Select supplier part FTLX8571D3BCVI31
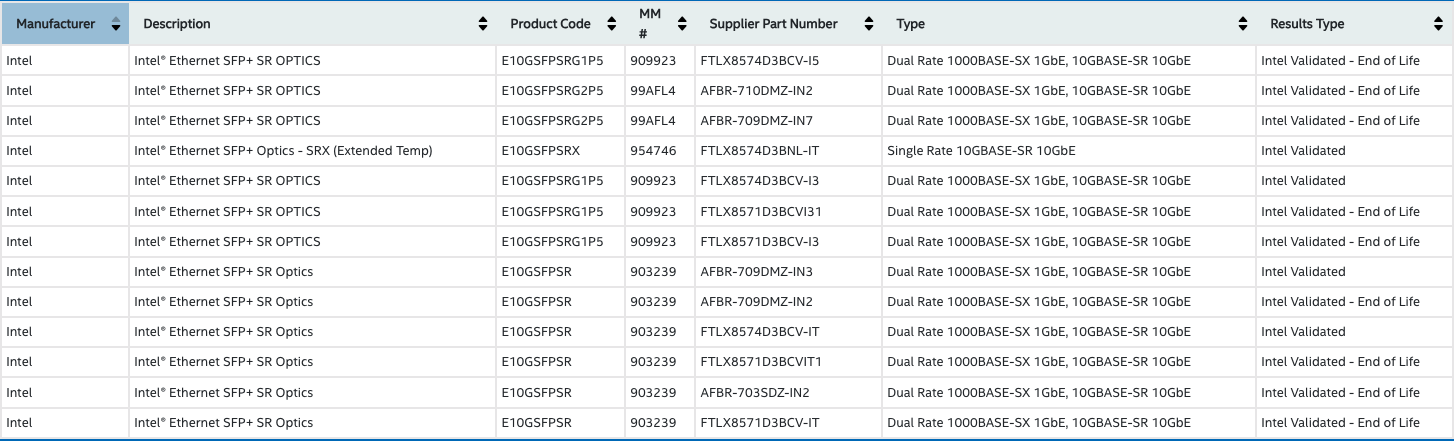Screen dimensions: 1454x441 (x=760, y=211)
